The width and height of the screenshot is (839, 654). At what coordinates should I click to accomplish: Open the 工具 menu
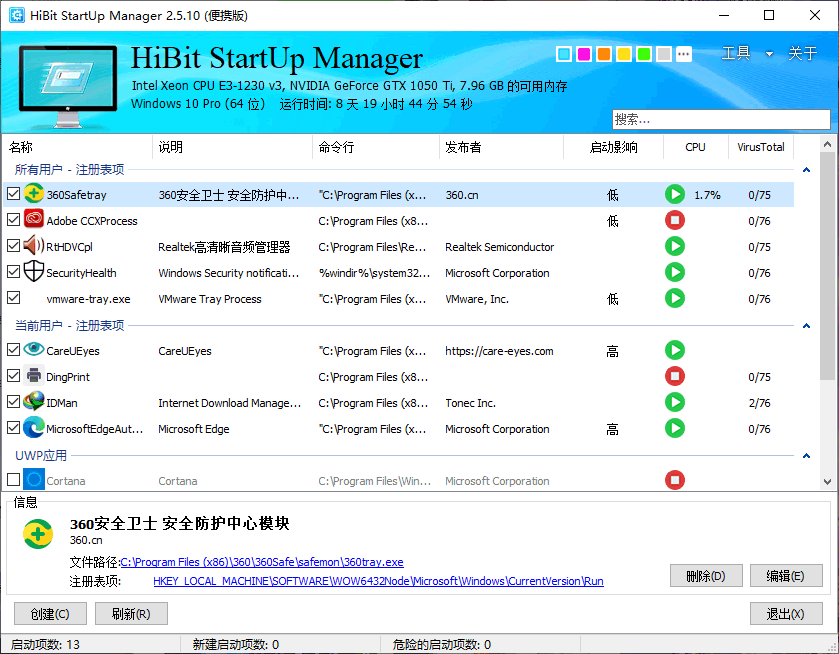pyautogui.click(x=736, y=53)
